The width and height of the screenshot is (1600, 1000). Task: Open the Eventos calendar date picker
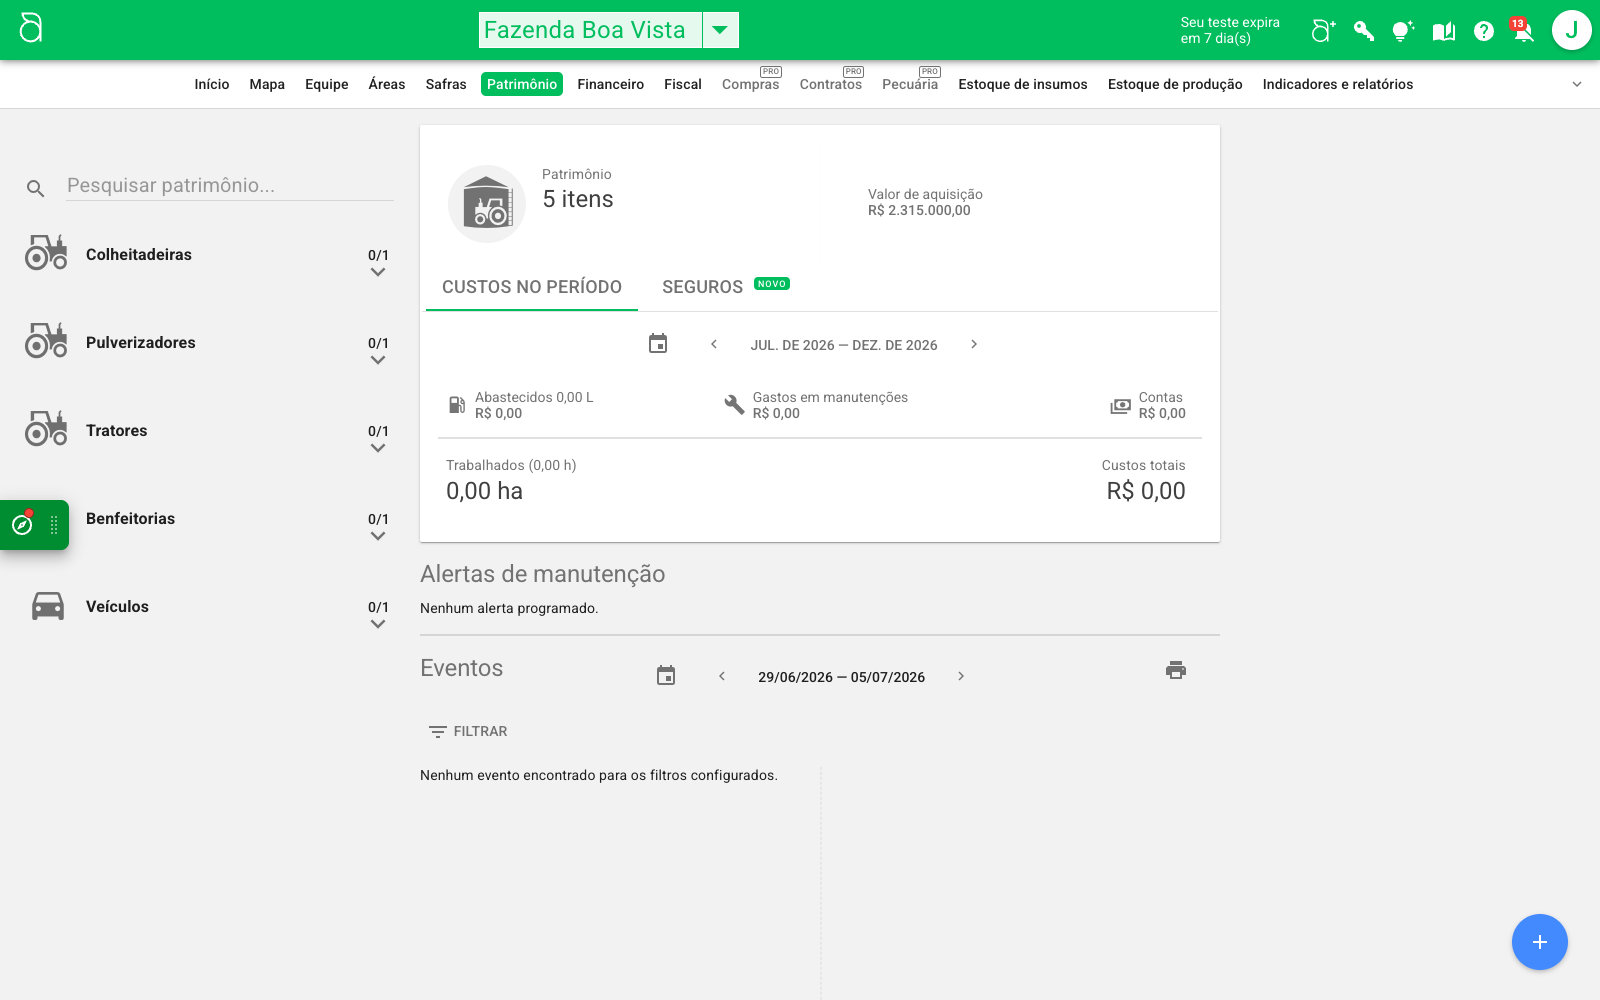(666, 676)
